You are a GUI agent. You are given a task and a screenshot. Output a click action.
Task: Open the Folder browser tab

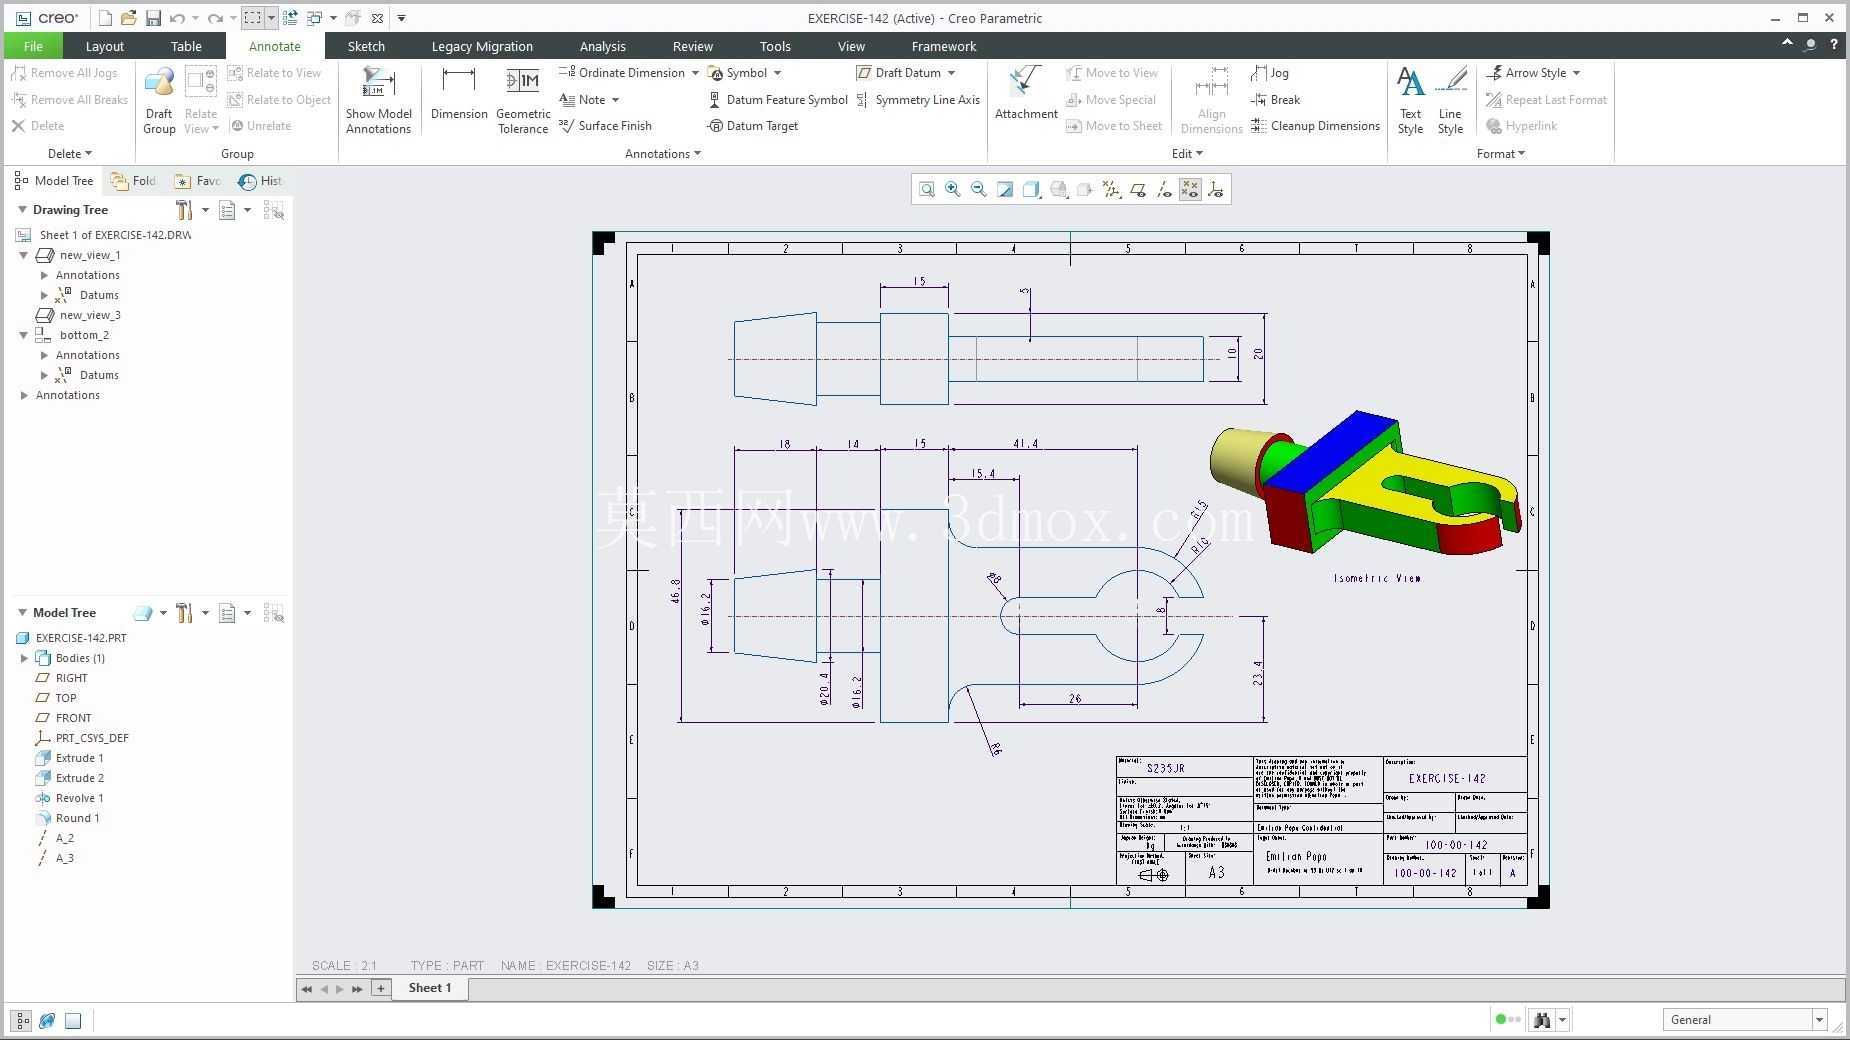134,181
